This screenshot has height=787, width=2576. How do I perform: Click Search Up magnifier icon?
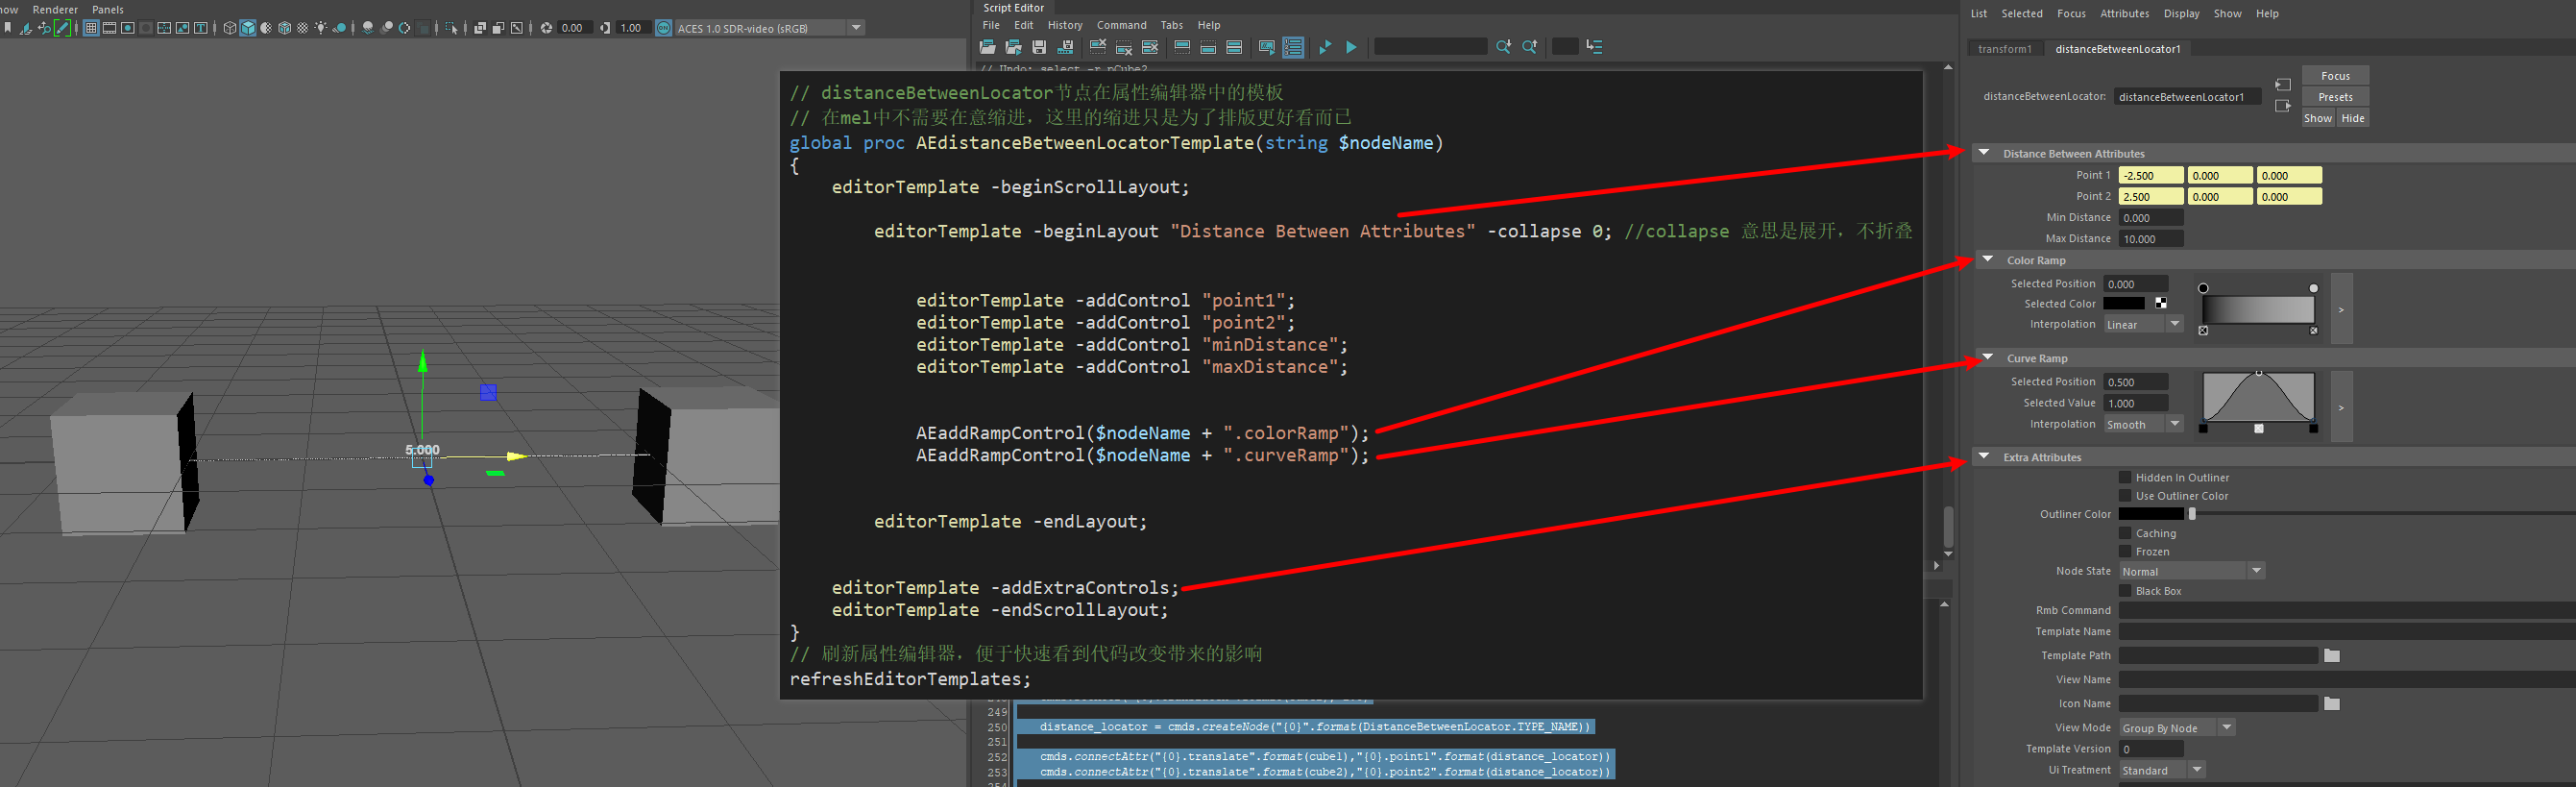[x=1529, y=47]
